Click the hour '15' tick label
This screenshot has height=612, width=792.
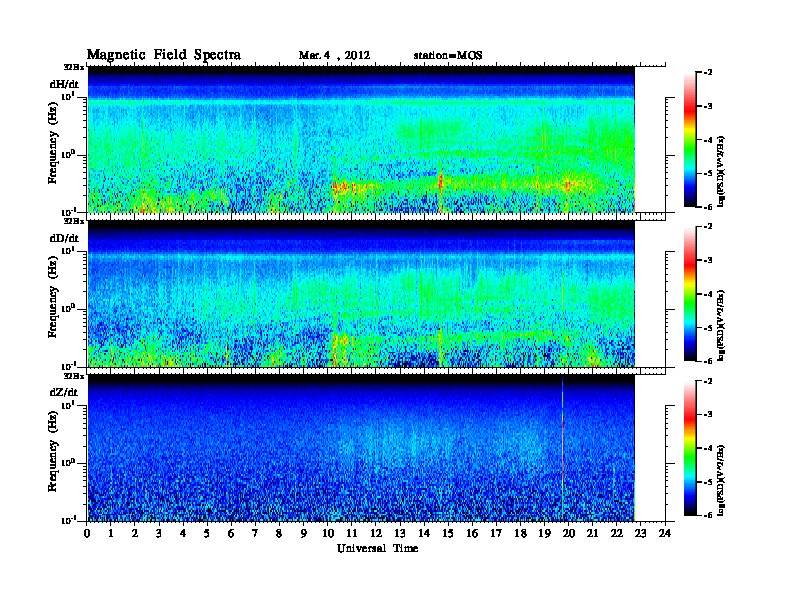pyautogui.click(x=448, y=534)
